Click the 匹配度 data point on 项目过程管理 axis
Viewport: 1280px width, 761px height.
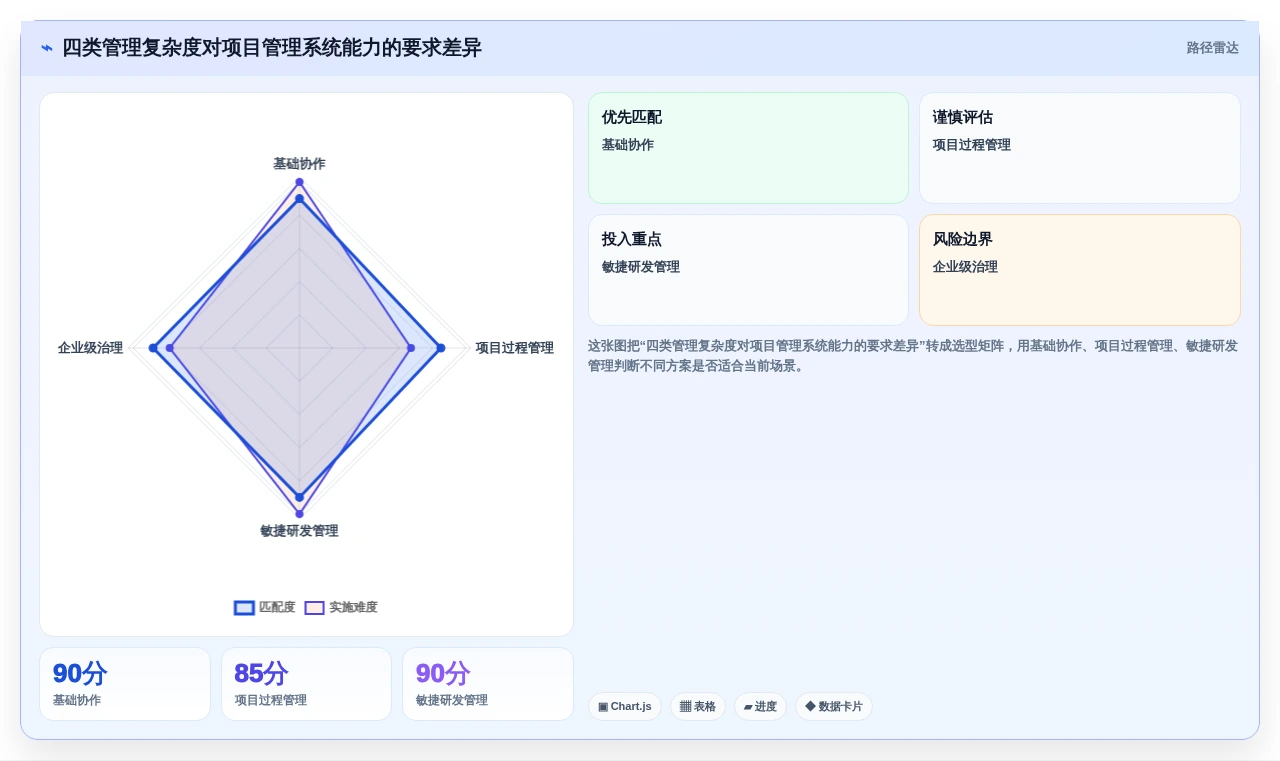(x=441, y=348)
